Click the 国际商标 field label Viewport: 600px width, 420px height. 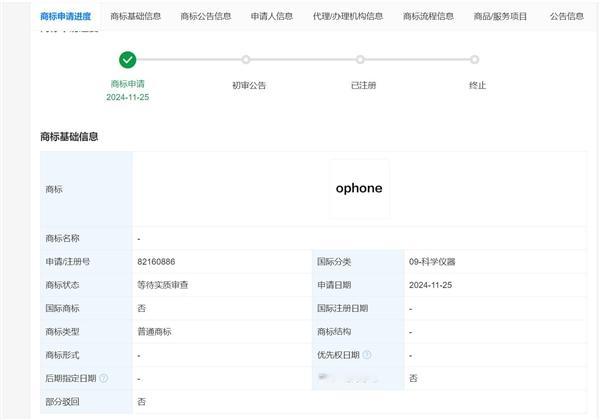point(62,308)
